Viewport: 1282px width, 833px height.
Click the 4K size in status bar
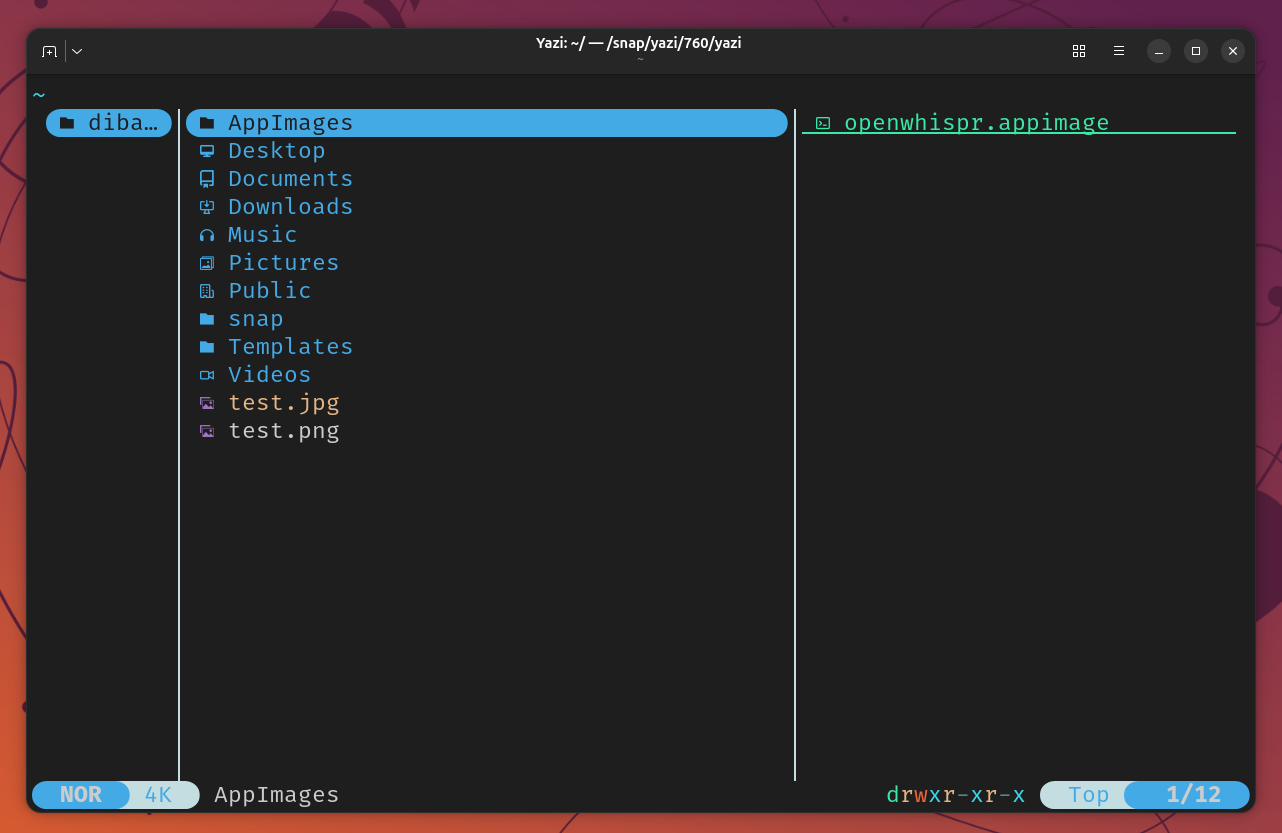coord(158,795)
